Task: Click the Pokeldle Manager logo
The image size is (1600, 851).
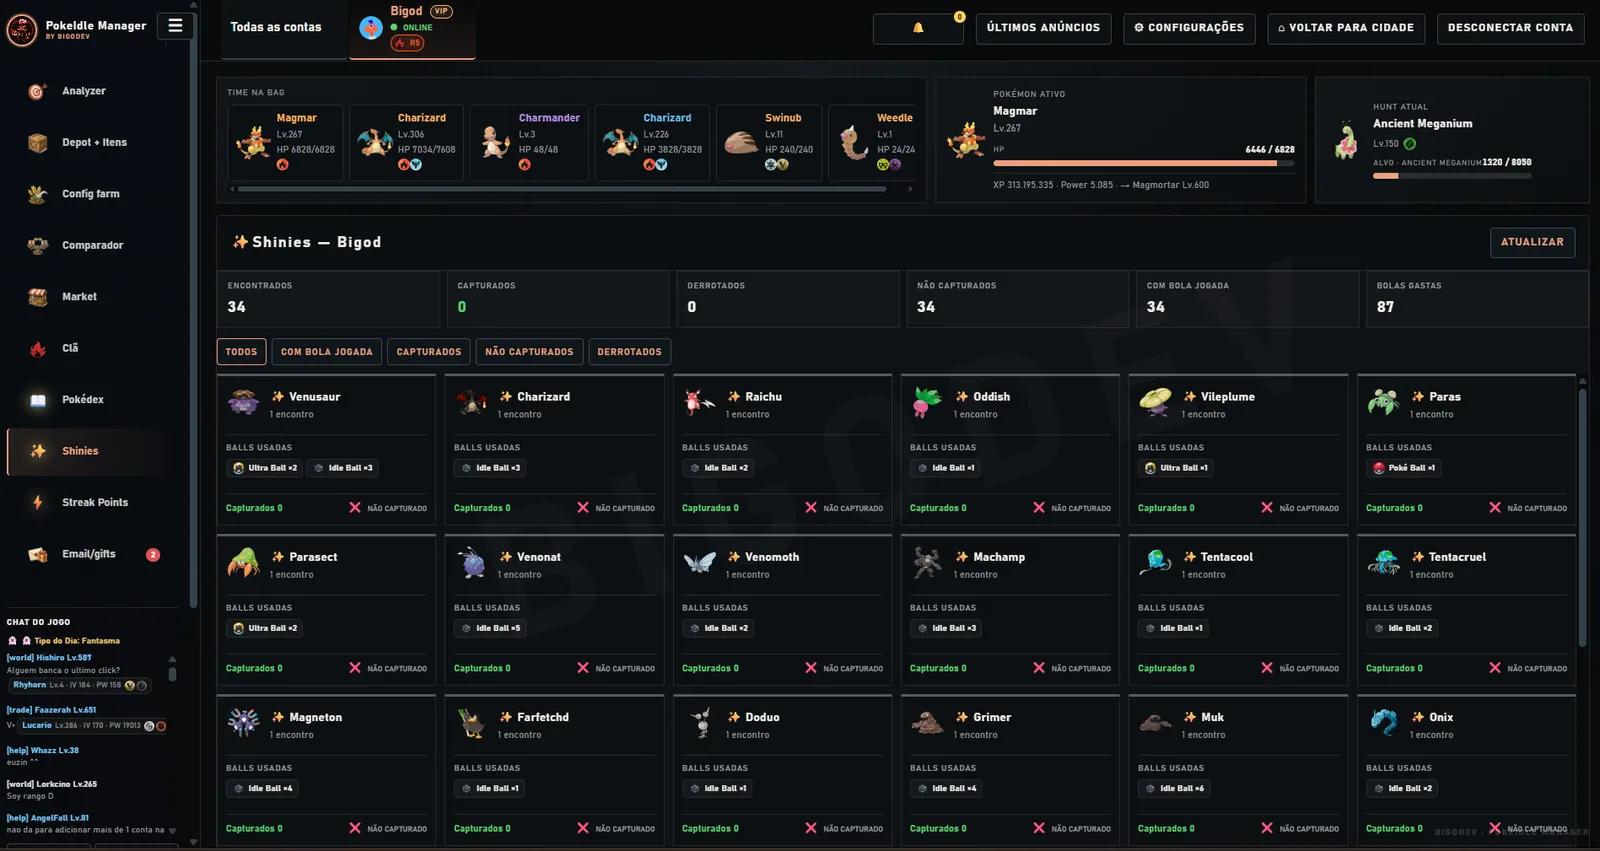Action: pyautogui.click(x=22, y=30)
